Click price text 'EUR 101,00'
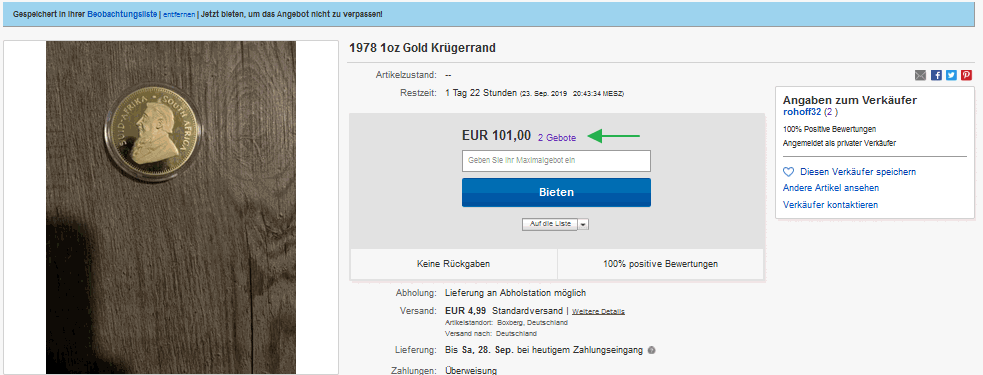 [x=496, y=135]
